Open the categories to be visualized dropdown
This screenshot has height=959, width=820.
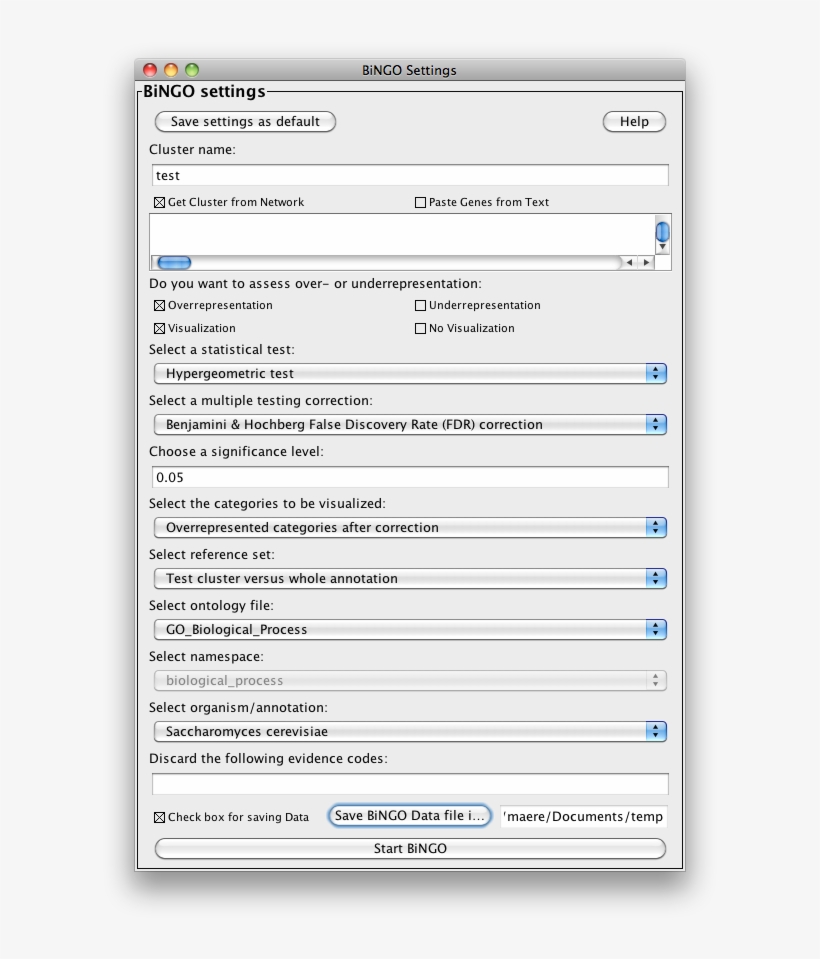[x=410, y=527]
